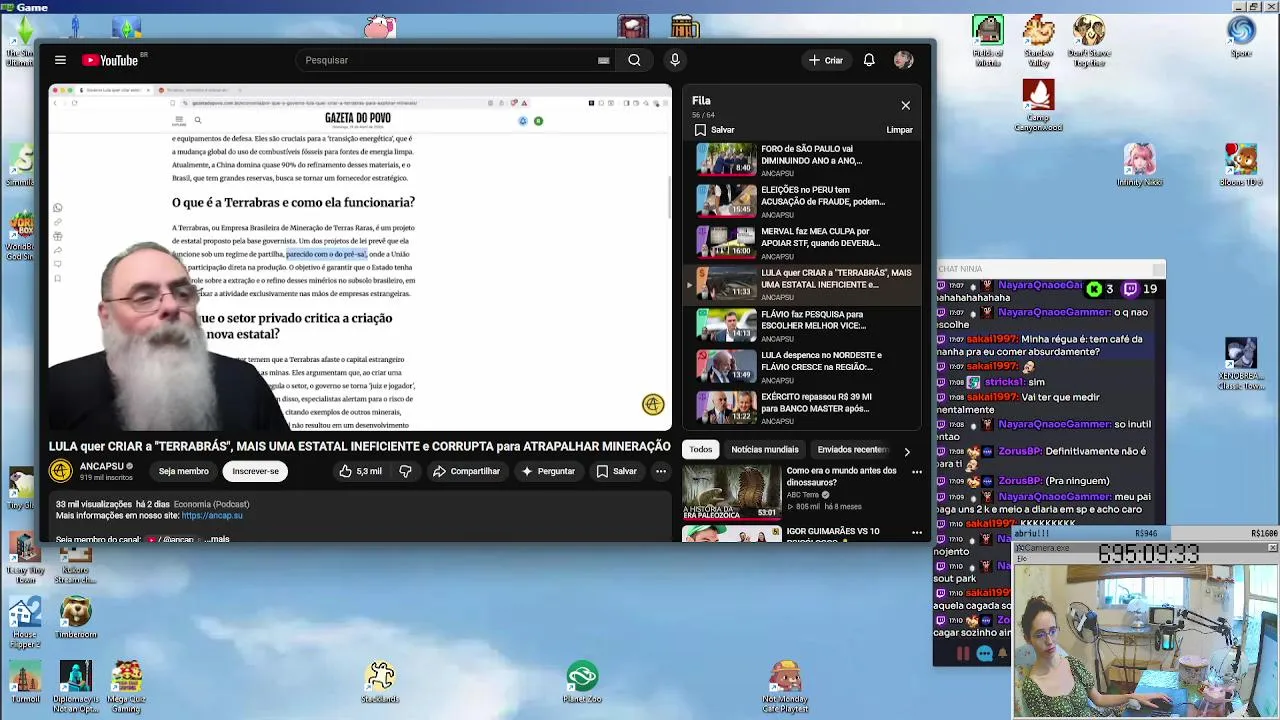The image size is (1280, 720).
Task: Open the Turmoil desktop shortcut
Action: pyautogui.click(x=25, y=682)
